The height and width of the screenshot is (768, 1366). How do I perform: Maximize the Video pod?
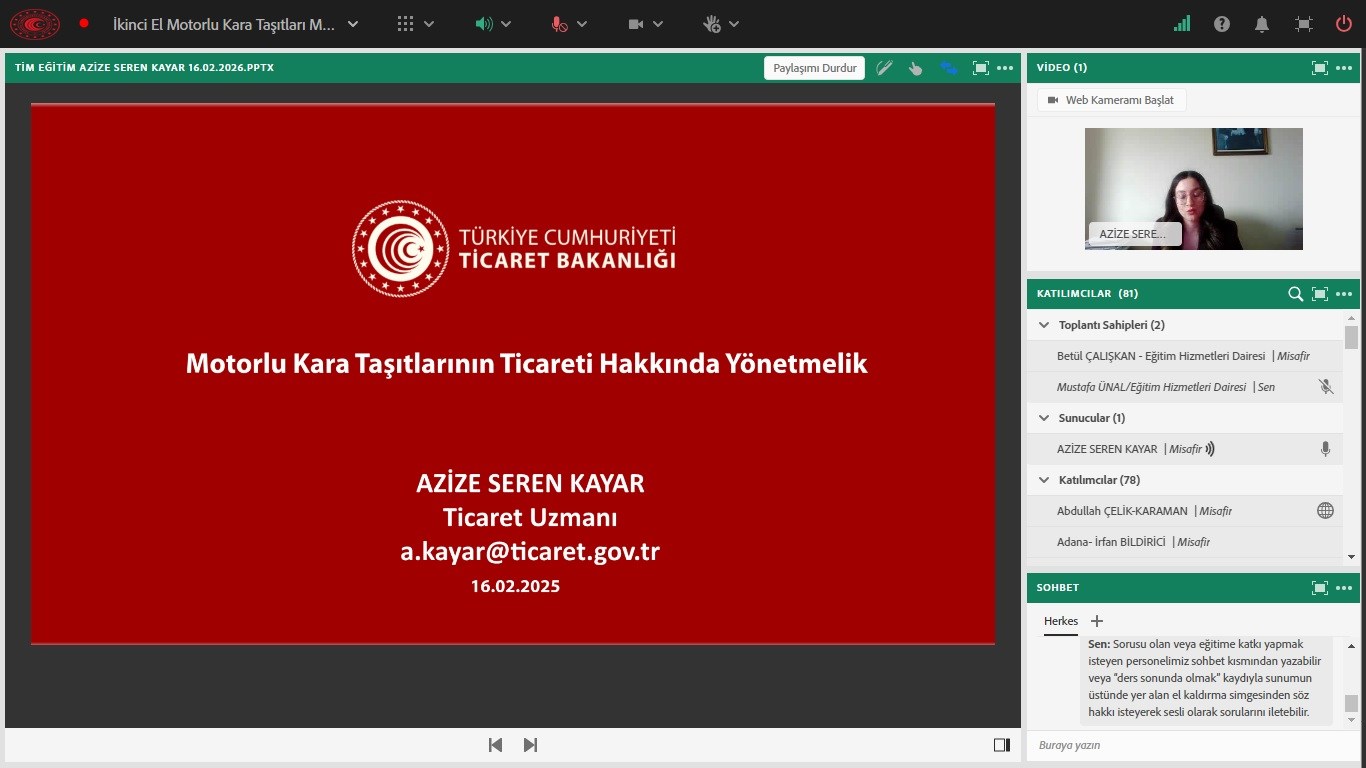coord(1320,68)
